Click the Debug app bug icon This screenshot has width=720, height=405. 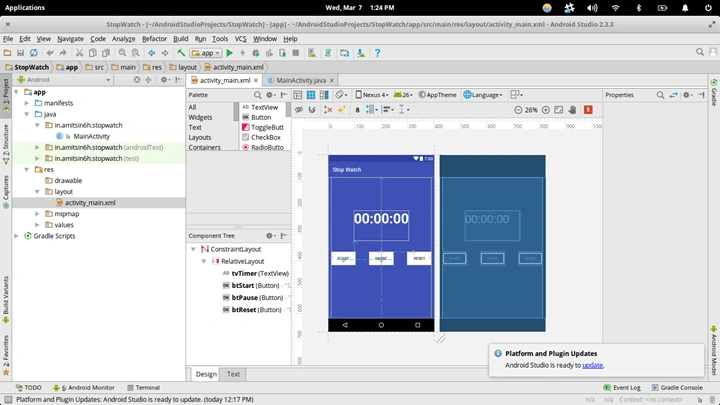pos(256,53)
